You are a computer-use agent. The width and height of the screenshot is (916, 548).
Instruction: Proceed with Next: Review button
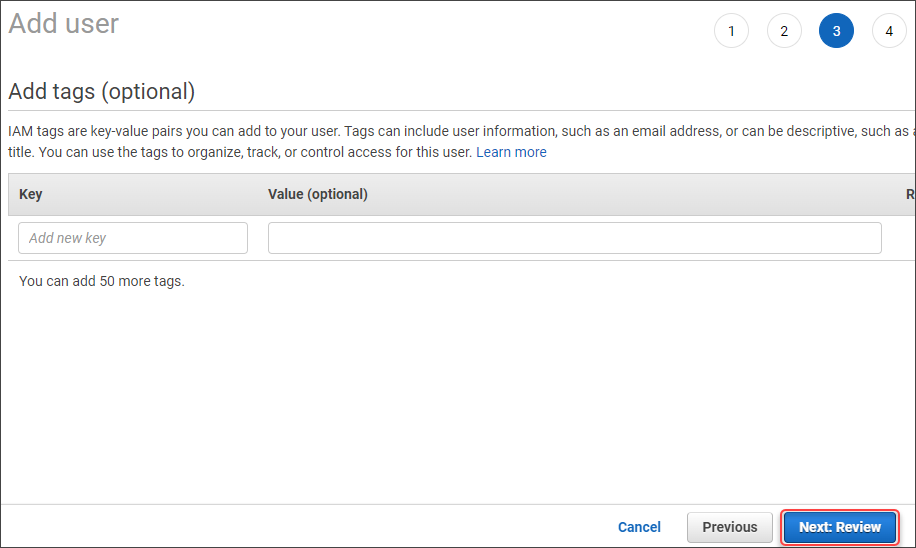pyautogui.click(x=840, y=527)
